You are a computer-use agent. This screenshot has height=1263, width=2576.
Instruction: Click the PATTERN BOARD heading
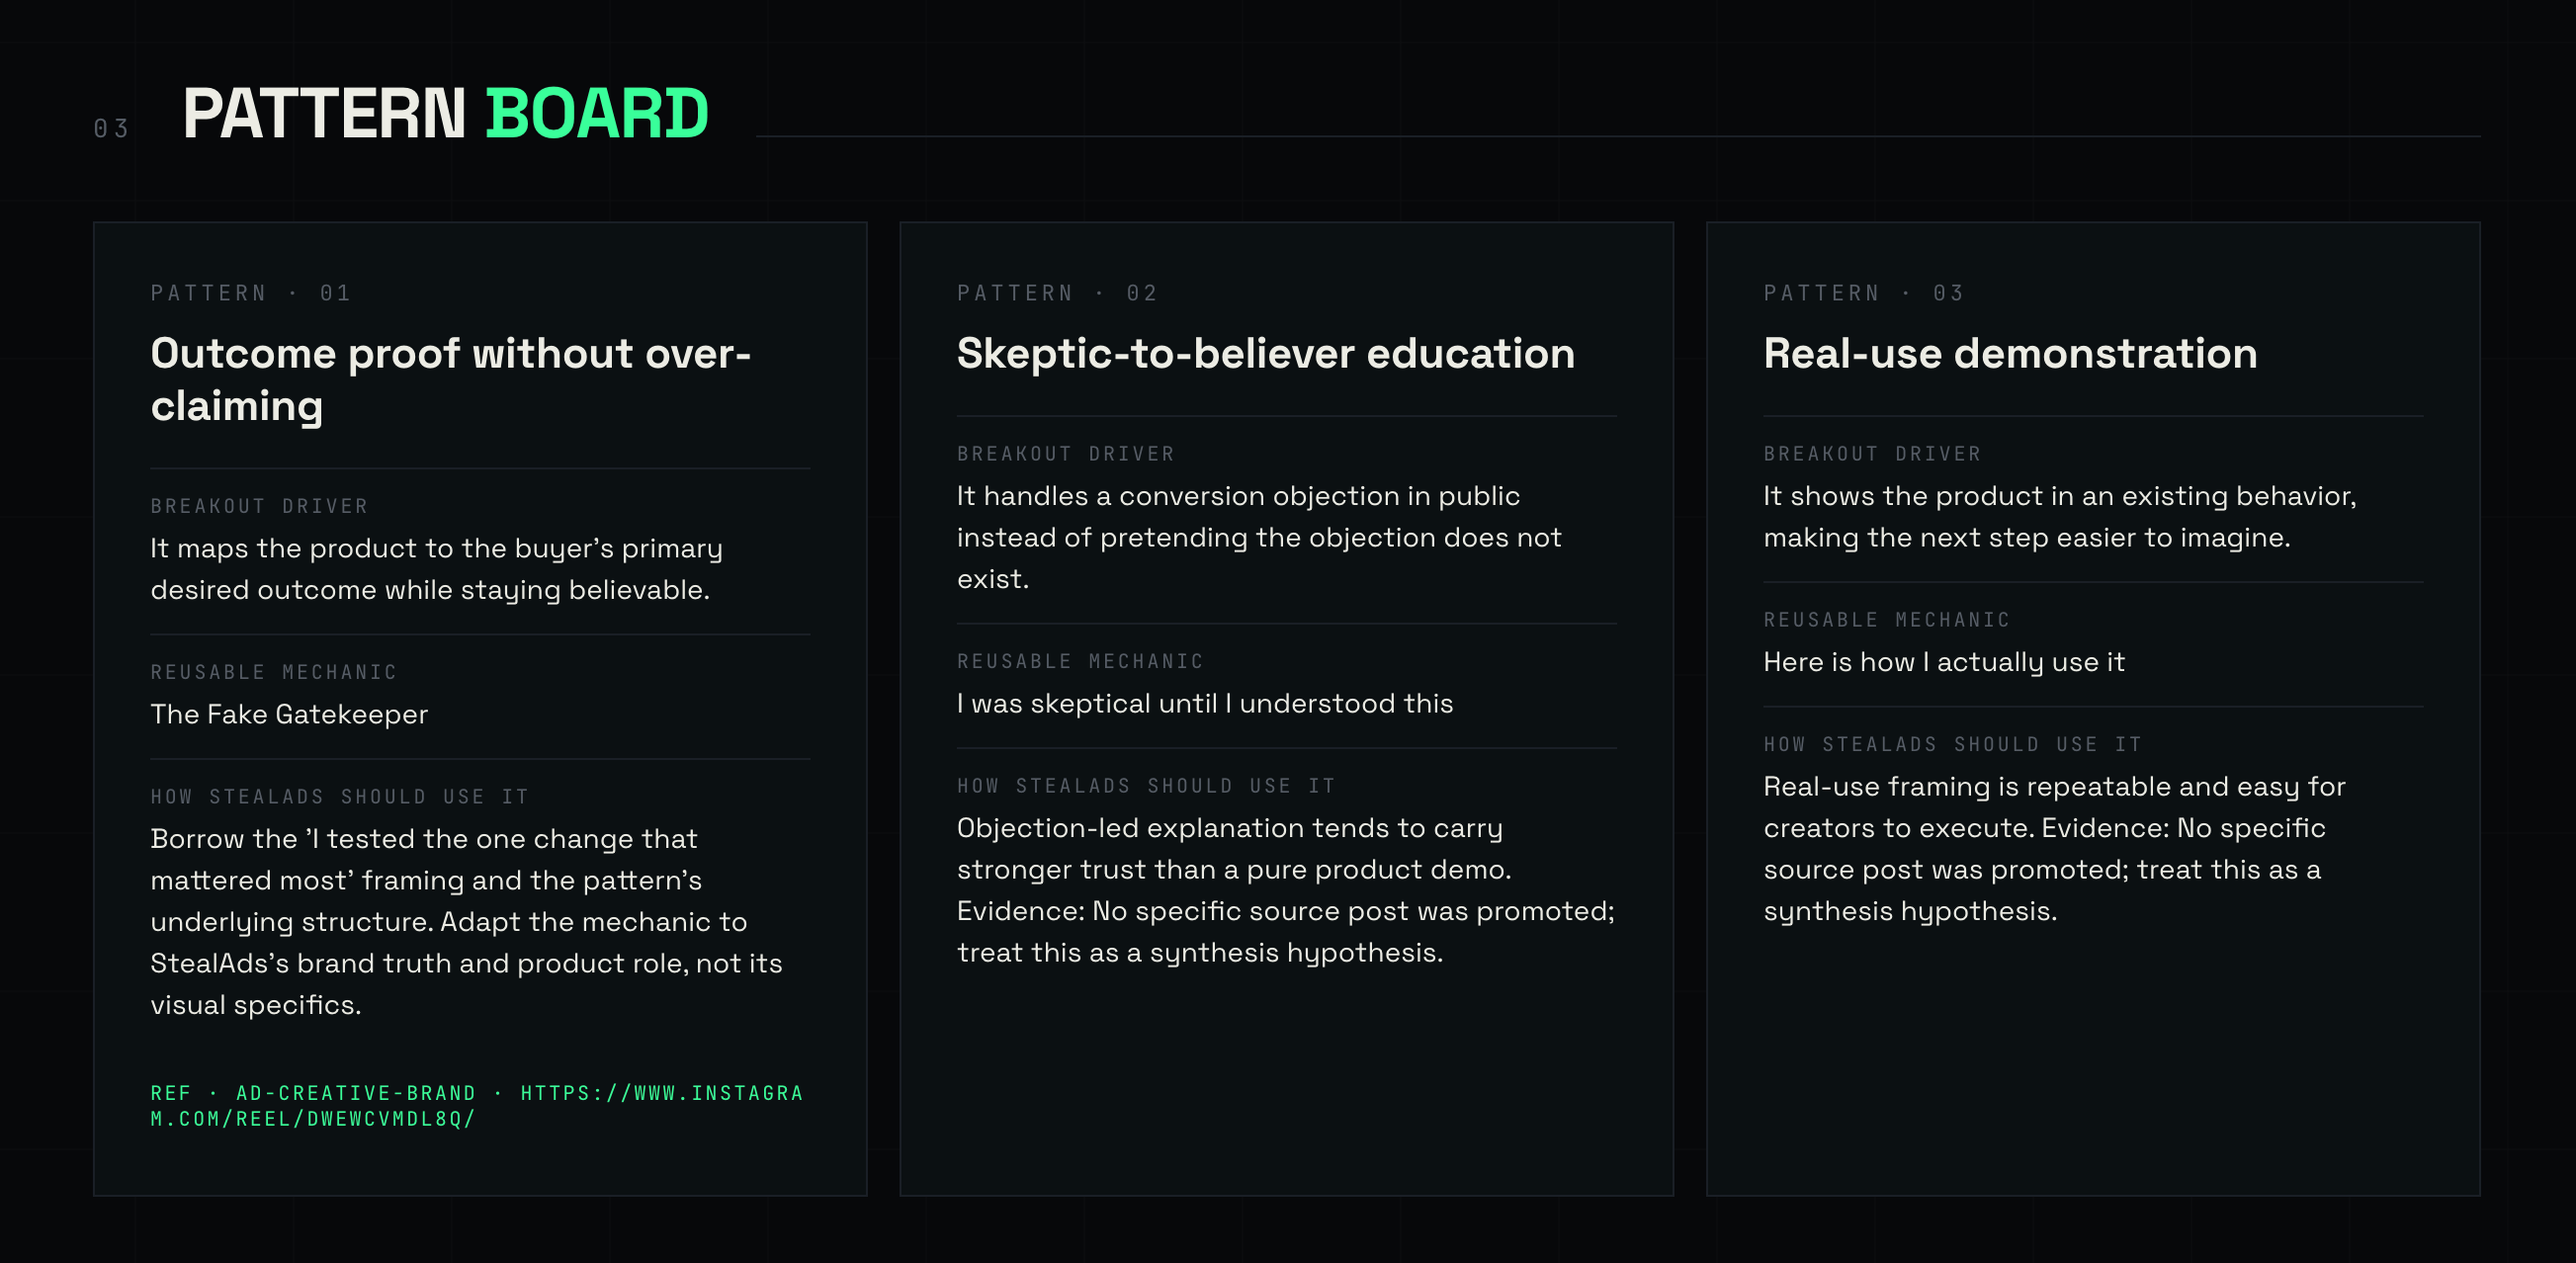445,113
